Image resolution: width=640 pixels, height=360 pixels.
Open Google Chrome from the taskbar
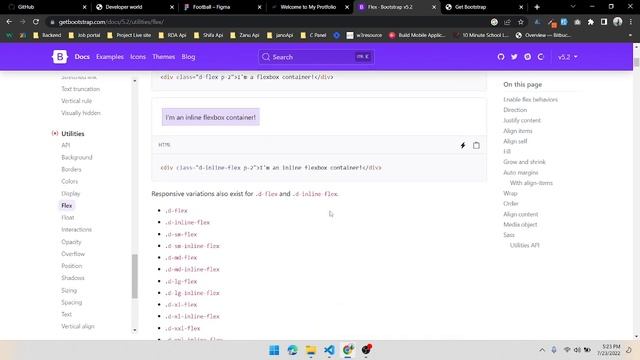(x=348, y=350)
